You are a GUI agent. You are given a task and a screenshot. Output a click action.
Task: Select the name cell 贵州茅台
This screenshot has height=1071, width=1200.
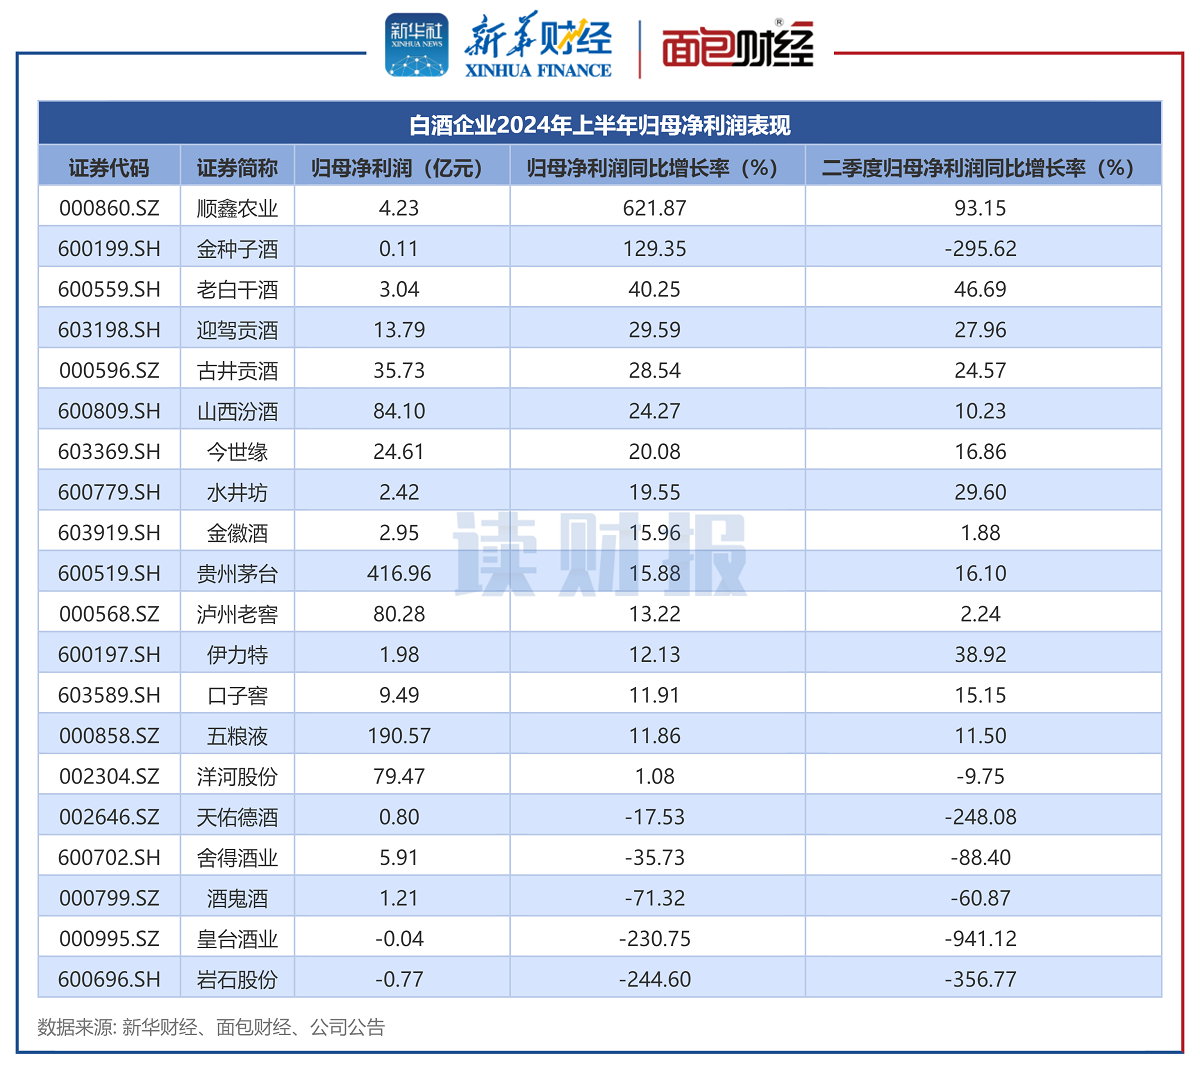tap(237, 573)
